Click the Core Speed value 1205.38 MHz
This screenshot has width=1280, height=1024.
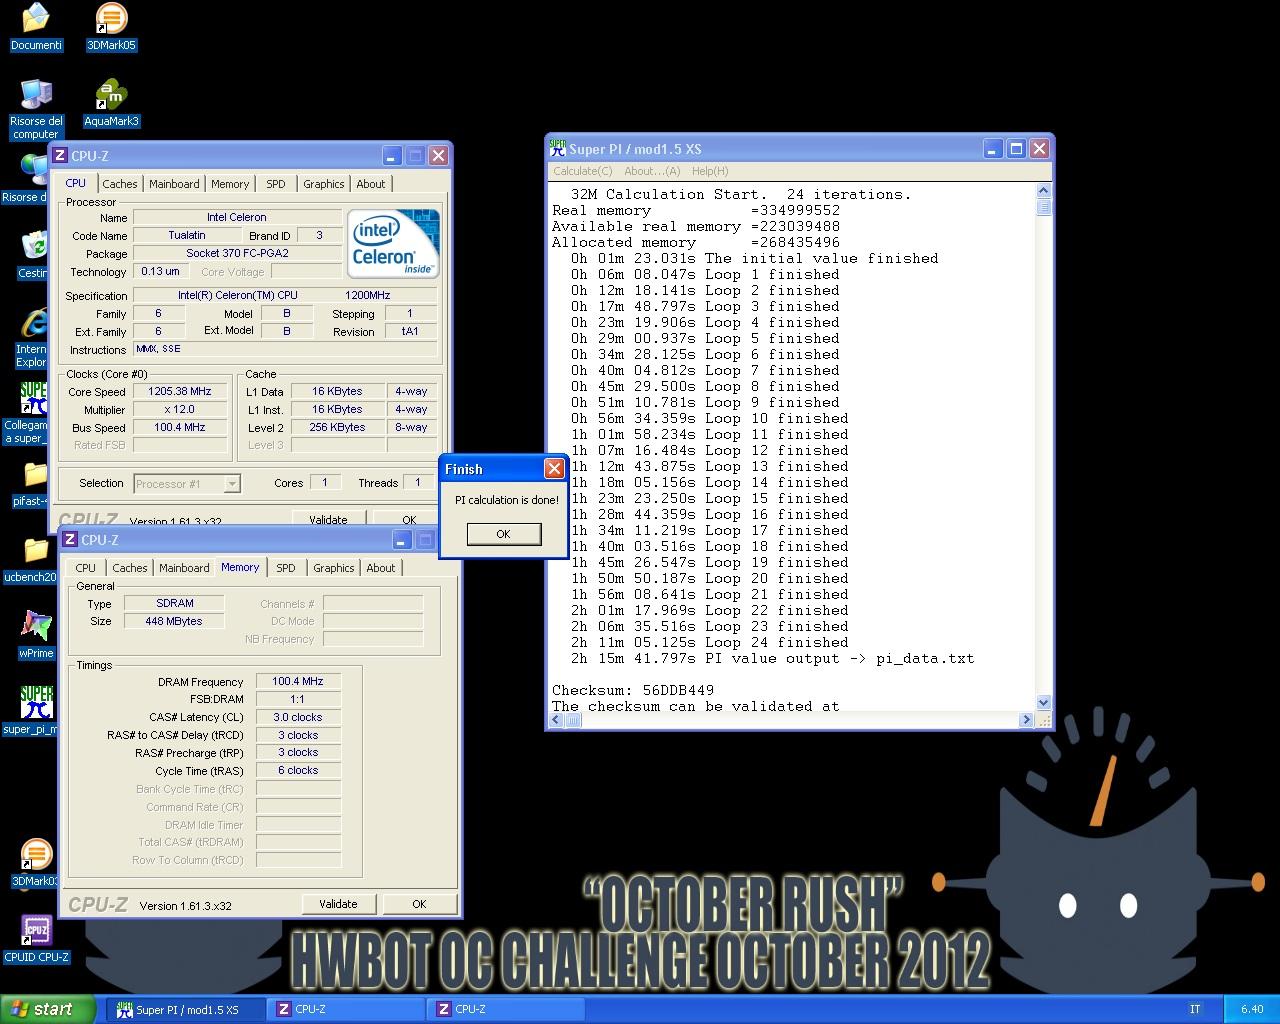(180, 392)
